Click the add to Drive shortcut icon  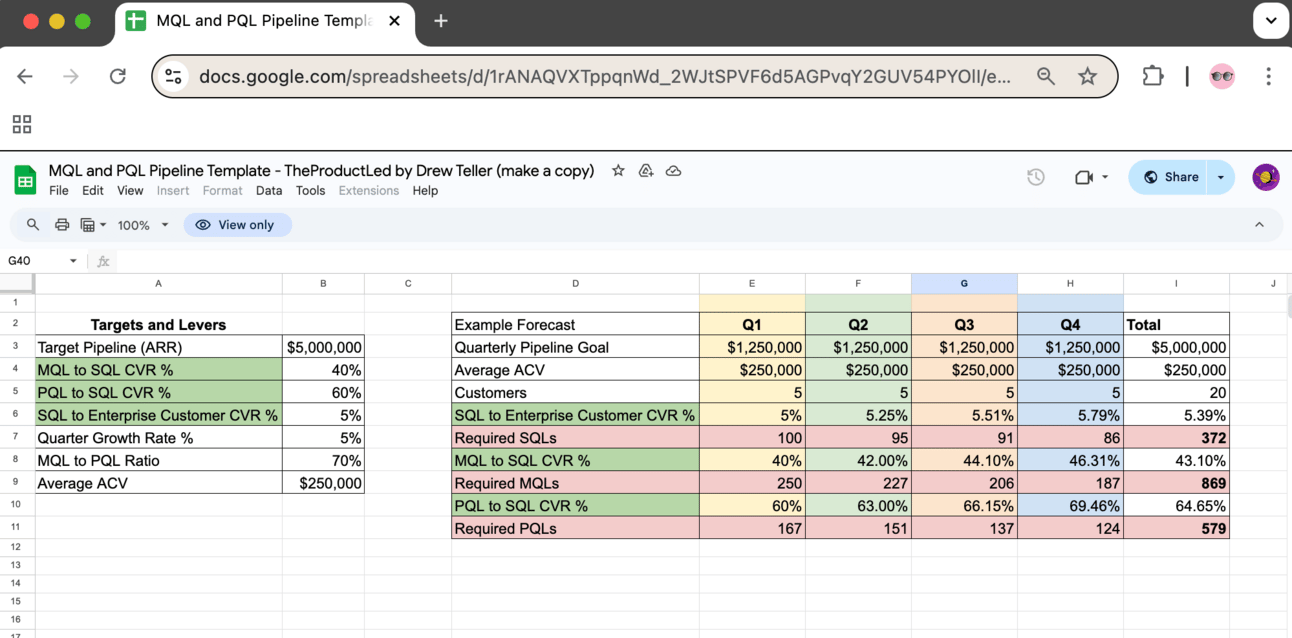pyautogui.click(x=646, y=171)
